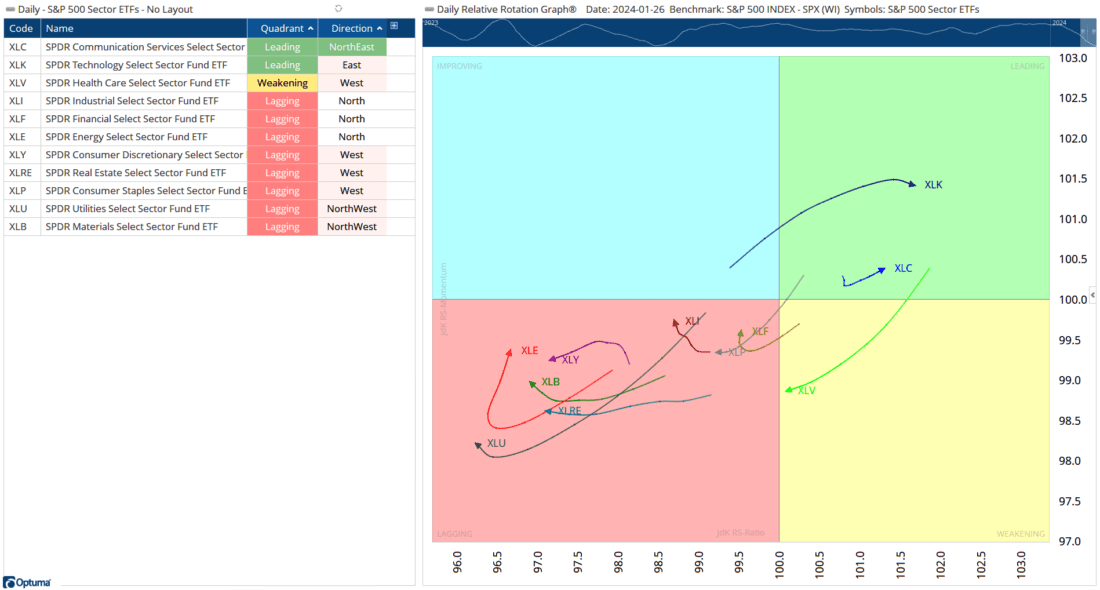The width and height of the screenshot is (1100, 590).
Task: Click the Leading badge for XLC
Action: [x=282, y=46]
